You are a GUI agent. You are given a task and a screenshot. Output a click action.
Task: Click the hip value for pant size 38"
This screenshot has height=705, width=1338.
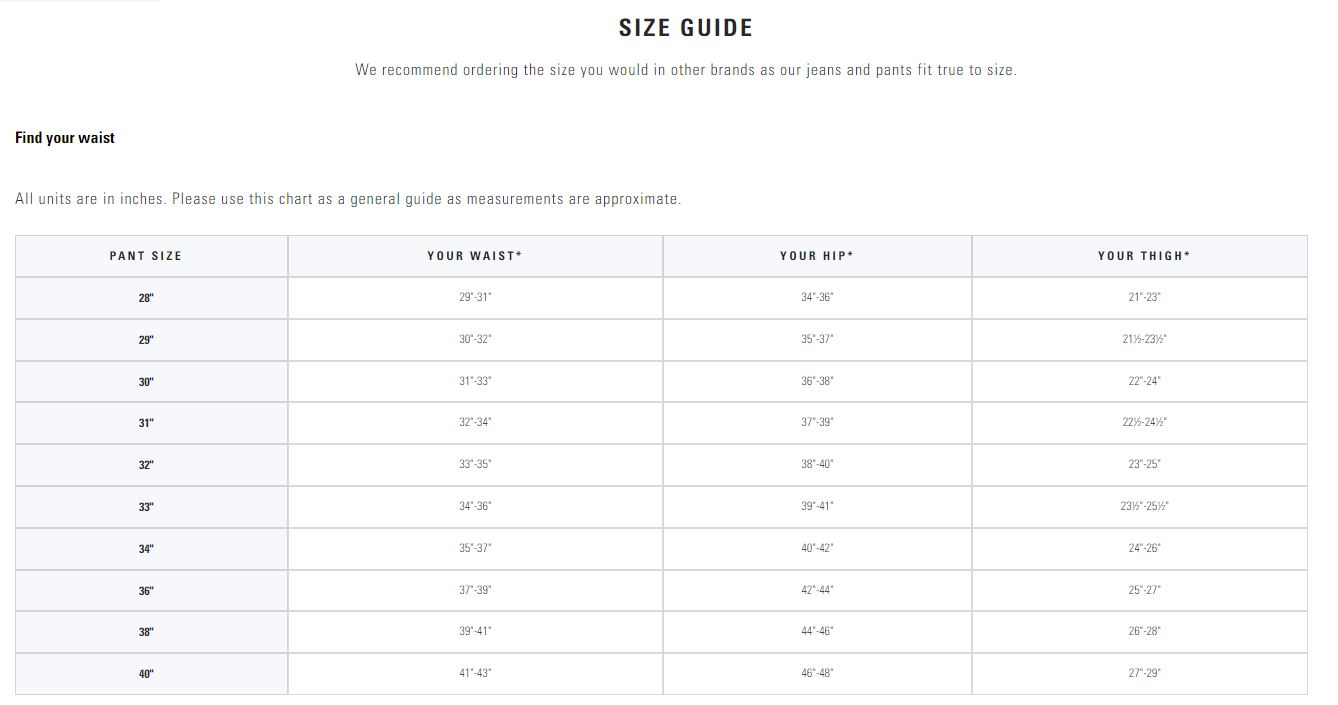click(817, 632)
